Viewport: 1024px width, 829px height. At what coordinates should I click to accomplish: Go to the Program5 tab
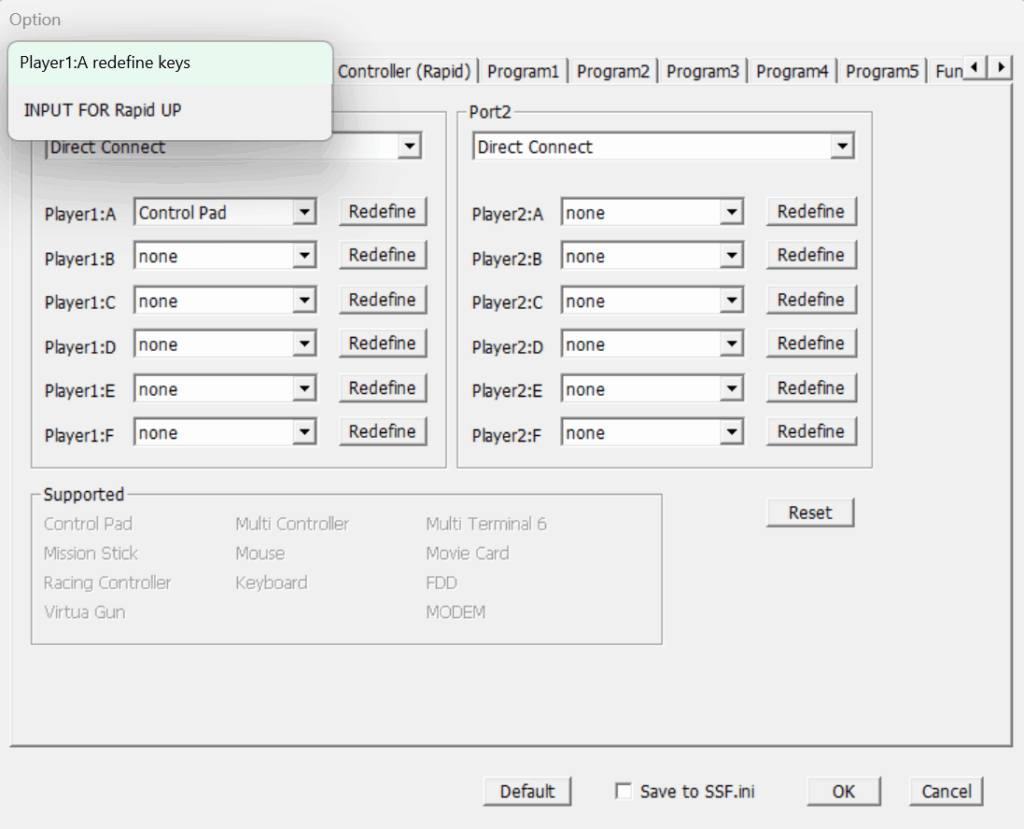tap(882, 71)
